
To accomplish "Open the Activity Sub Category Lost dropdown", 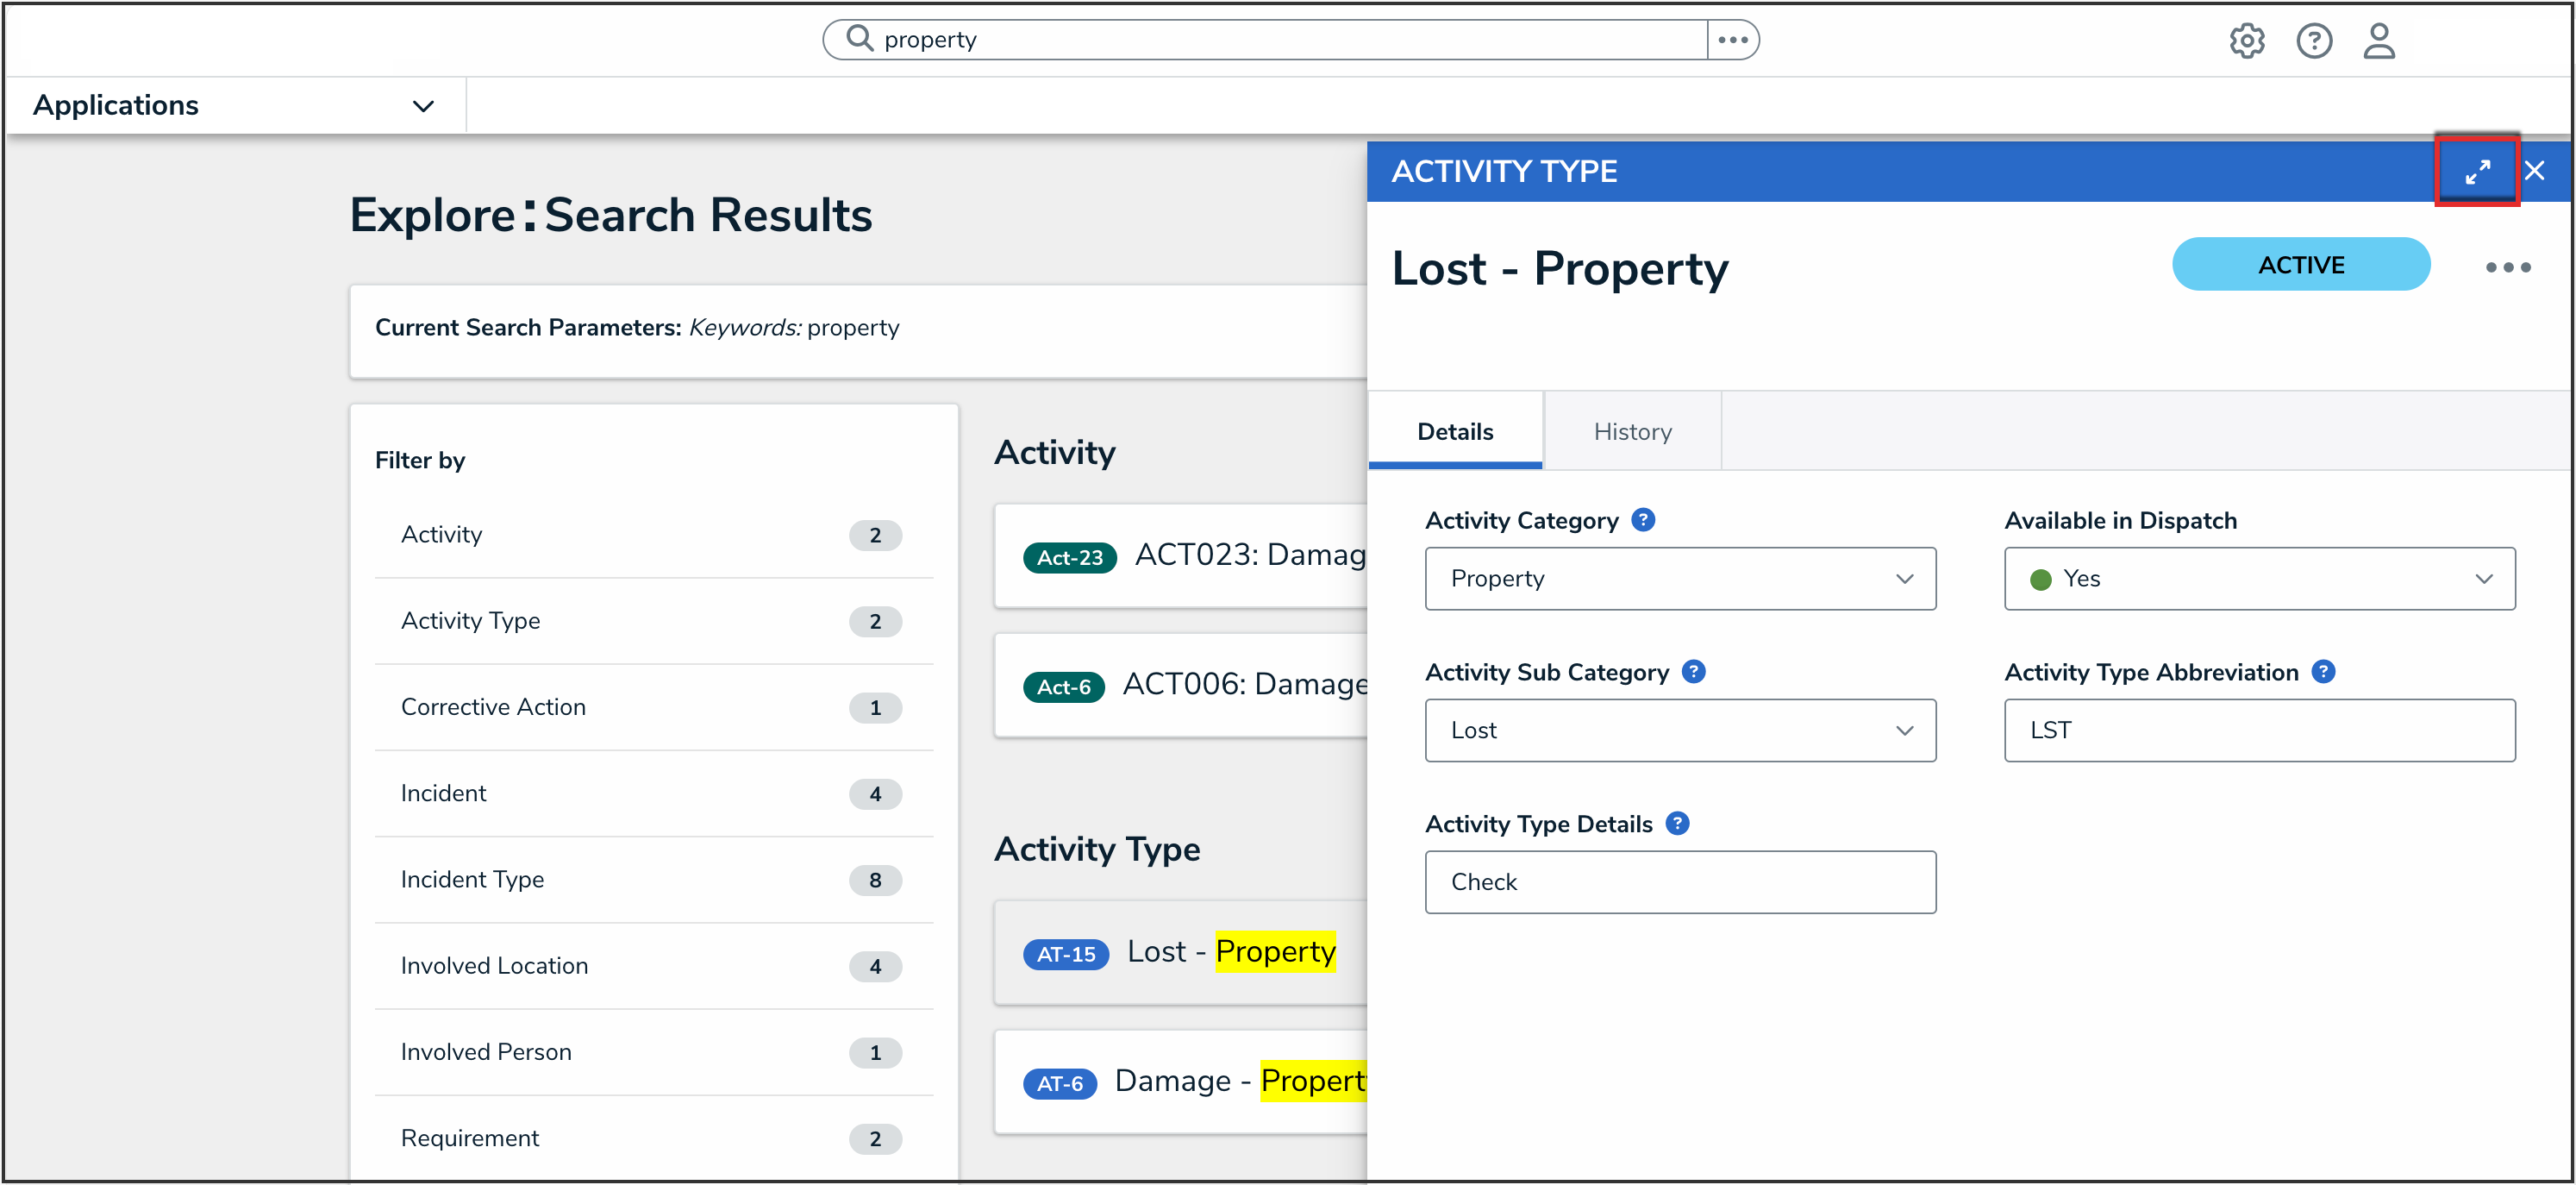I will pyautogui.click(x=1679, y=731).
